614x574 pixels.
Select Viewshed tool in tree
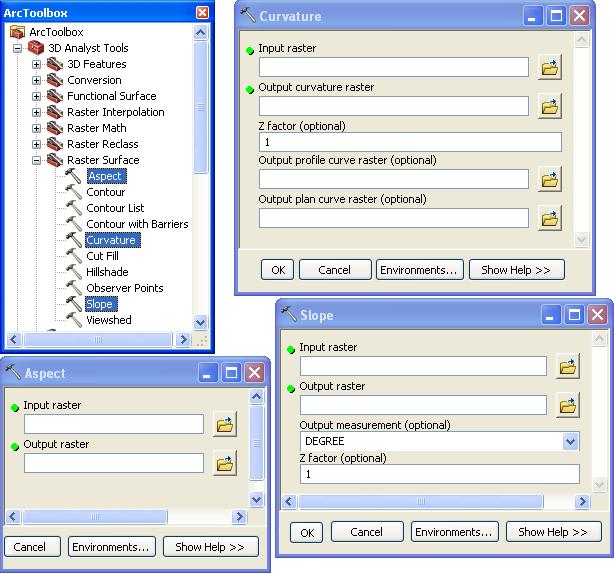point(109,320)
